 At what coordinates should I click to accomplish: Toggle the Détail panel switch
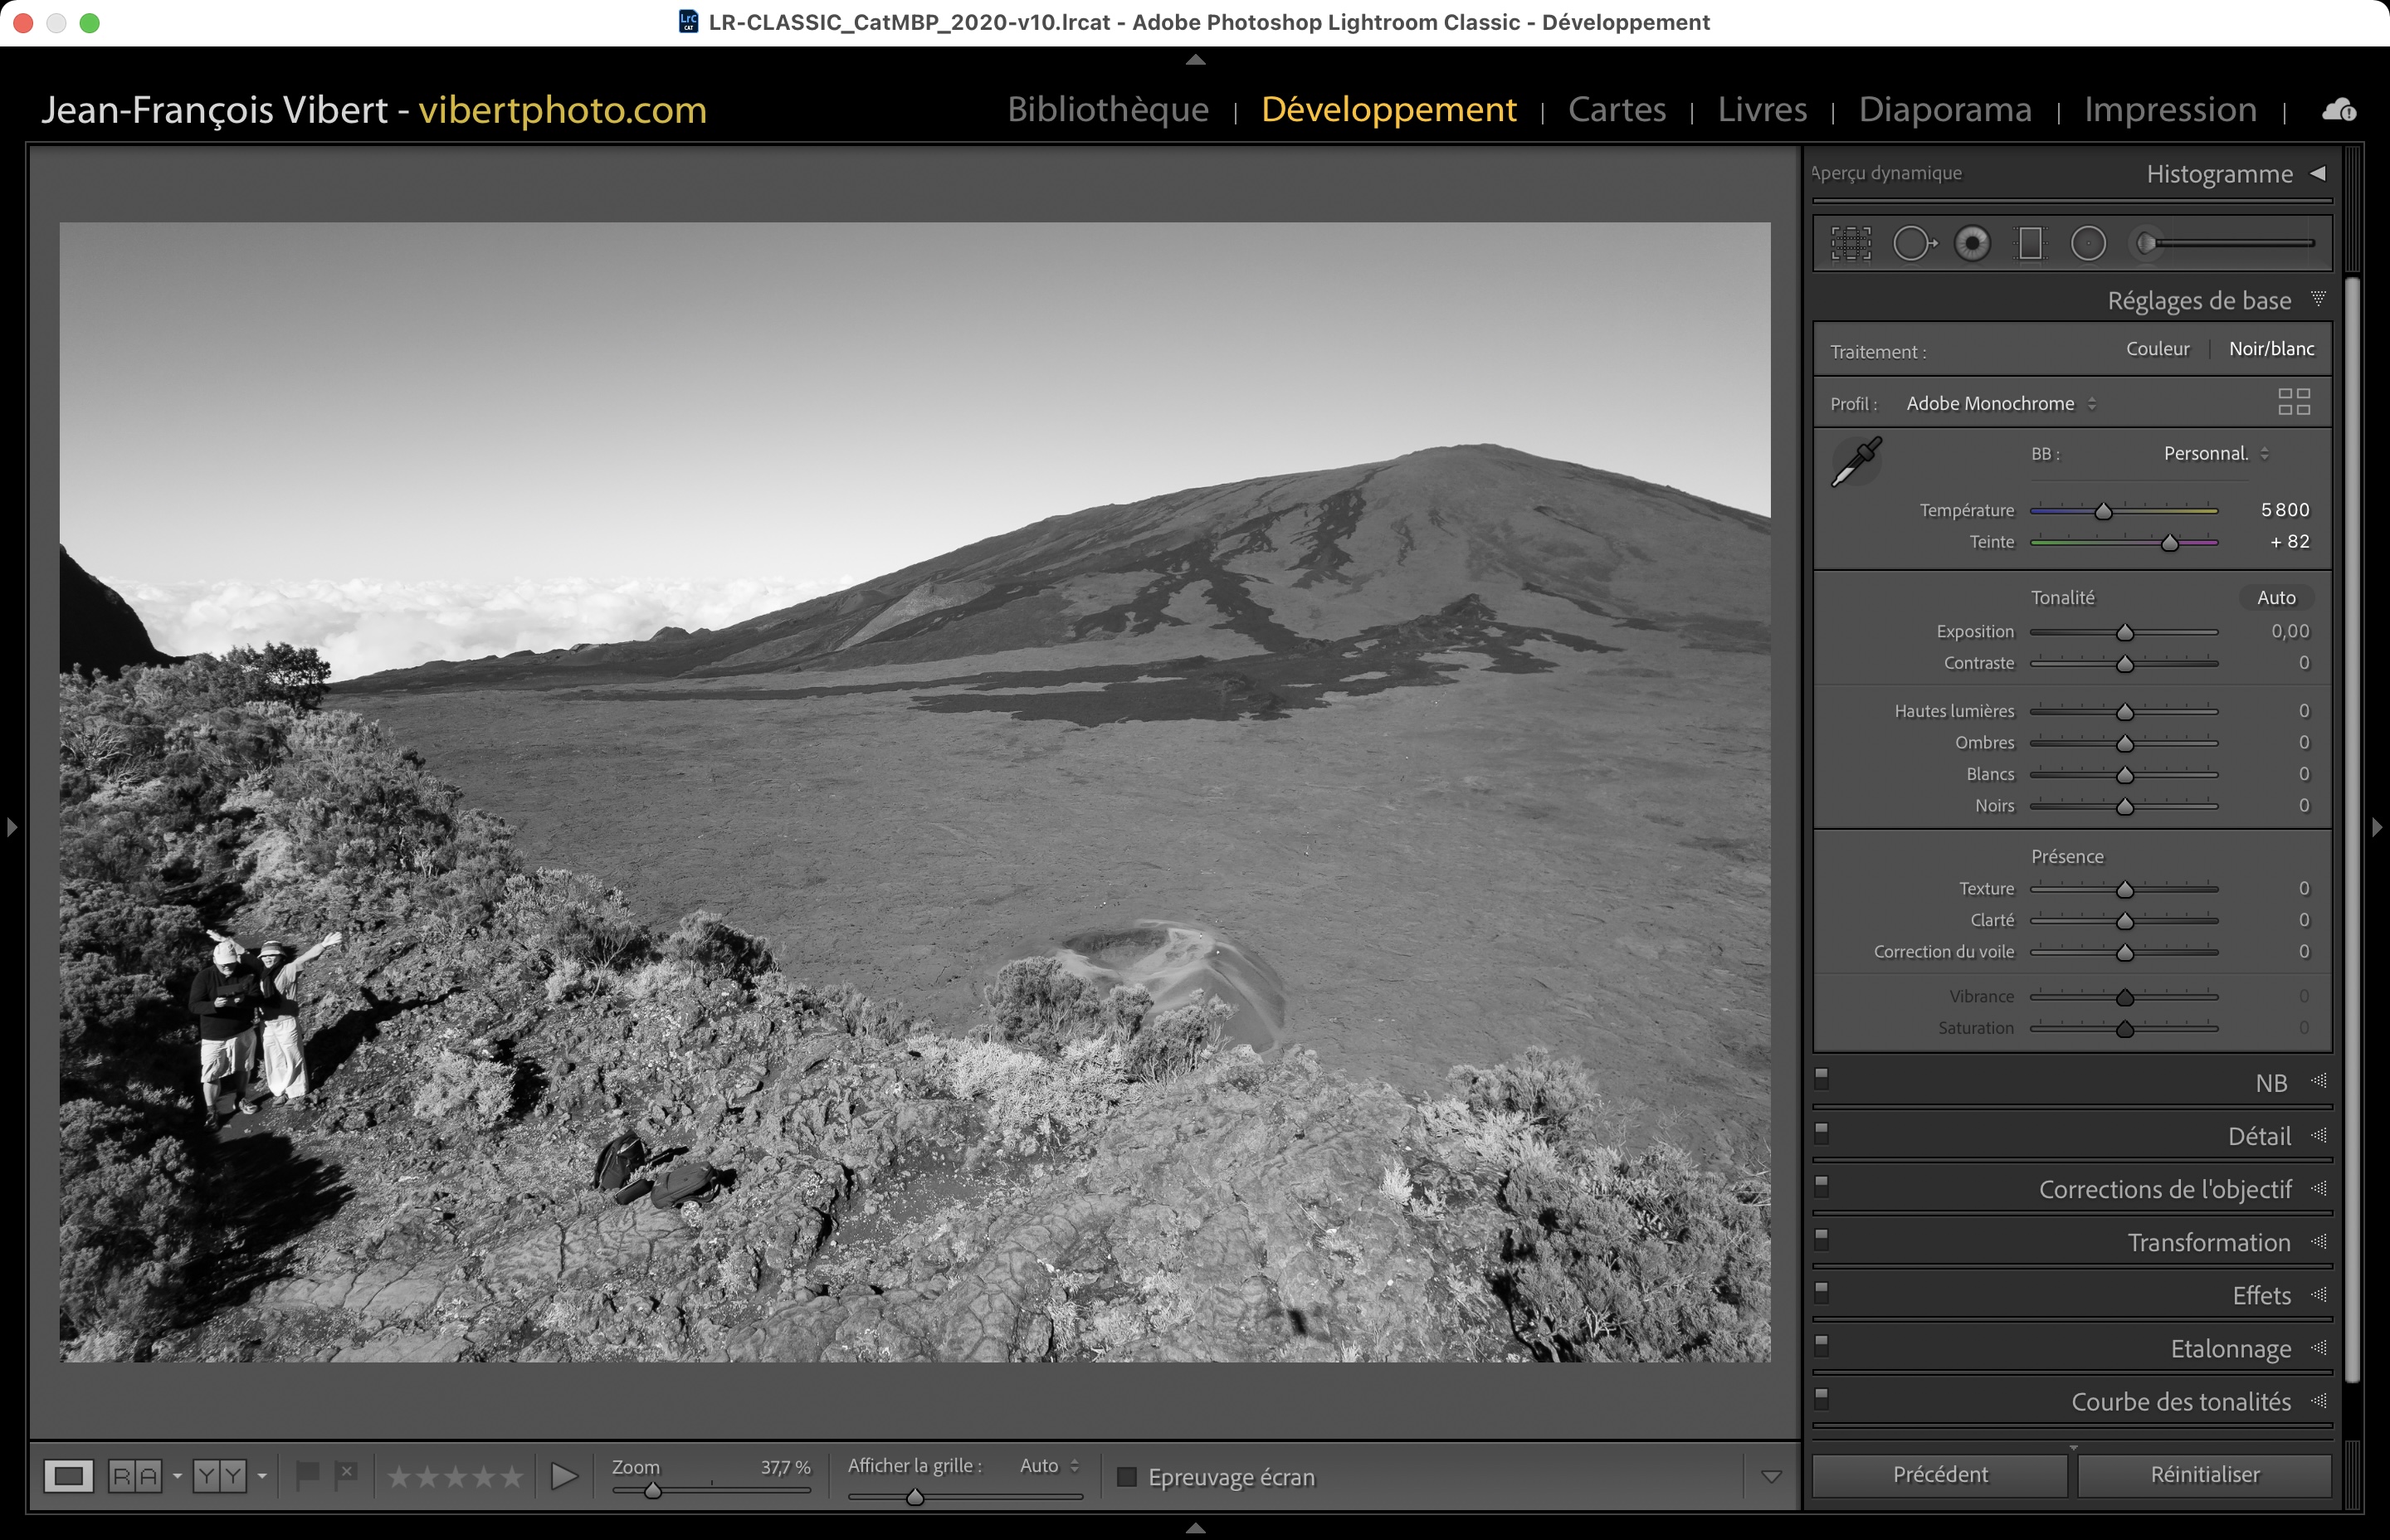[1821, 1132]
